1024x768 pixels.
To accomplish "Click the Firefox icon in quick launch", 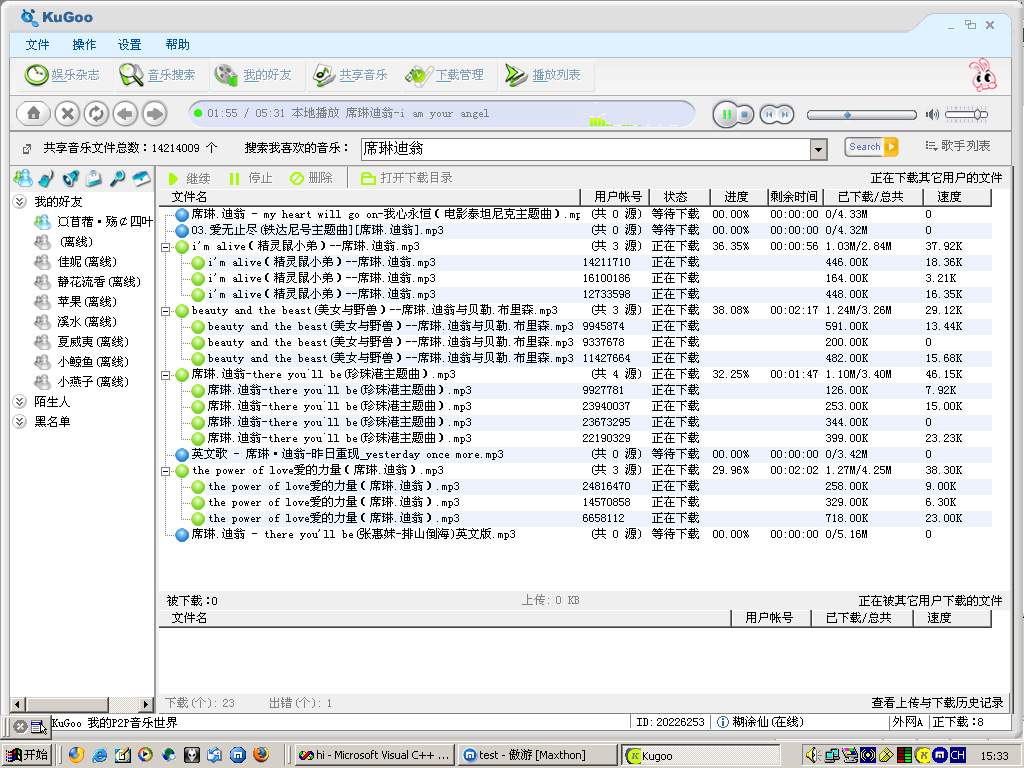I will [261, 755].
